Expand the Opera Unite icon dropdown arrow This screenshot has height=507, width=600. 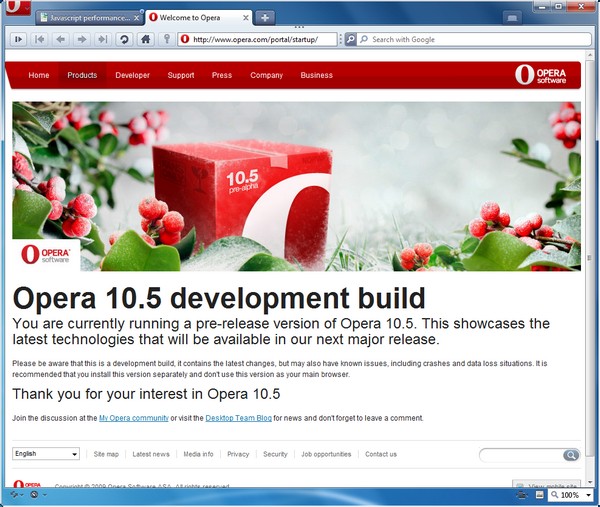[x=45, y=495]
